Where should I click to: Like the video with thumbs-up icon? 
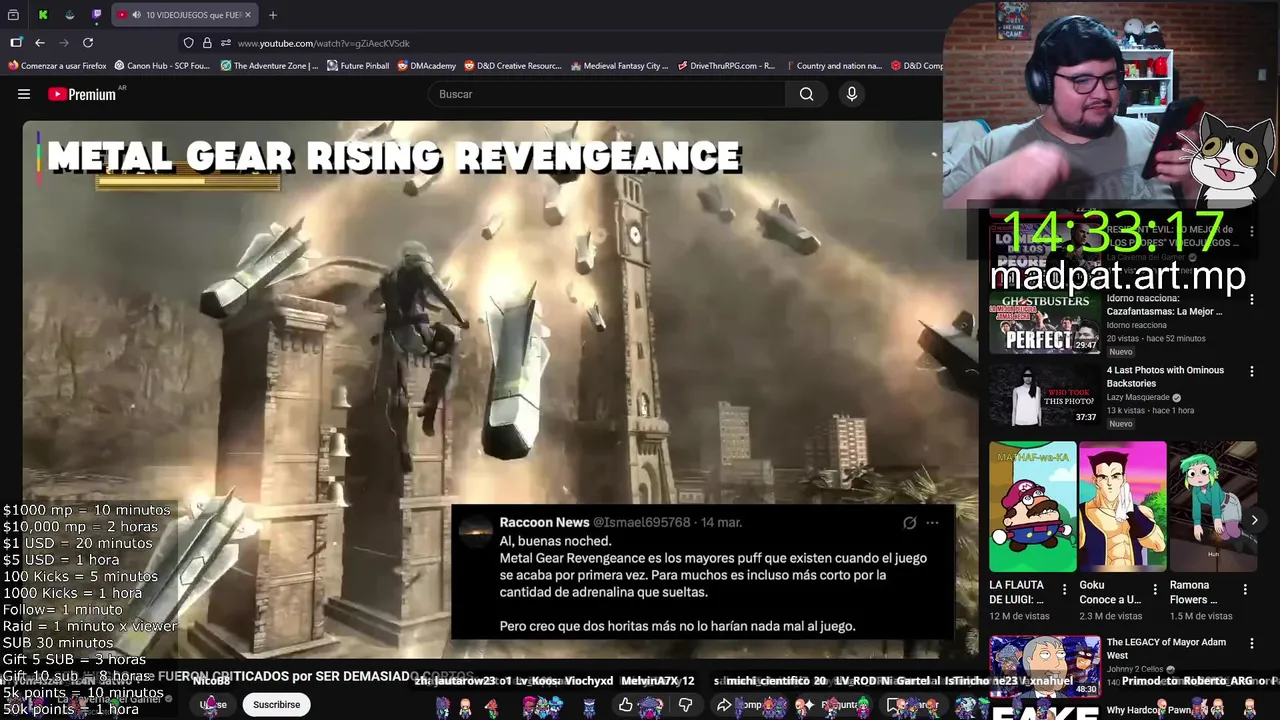pyautogui.click(x=625, y=705)
